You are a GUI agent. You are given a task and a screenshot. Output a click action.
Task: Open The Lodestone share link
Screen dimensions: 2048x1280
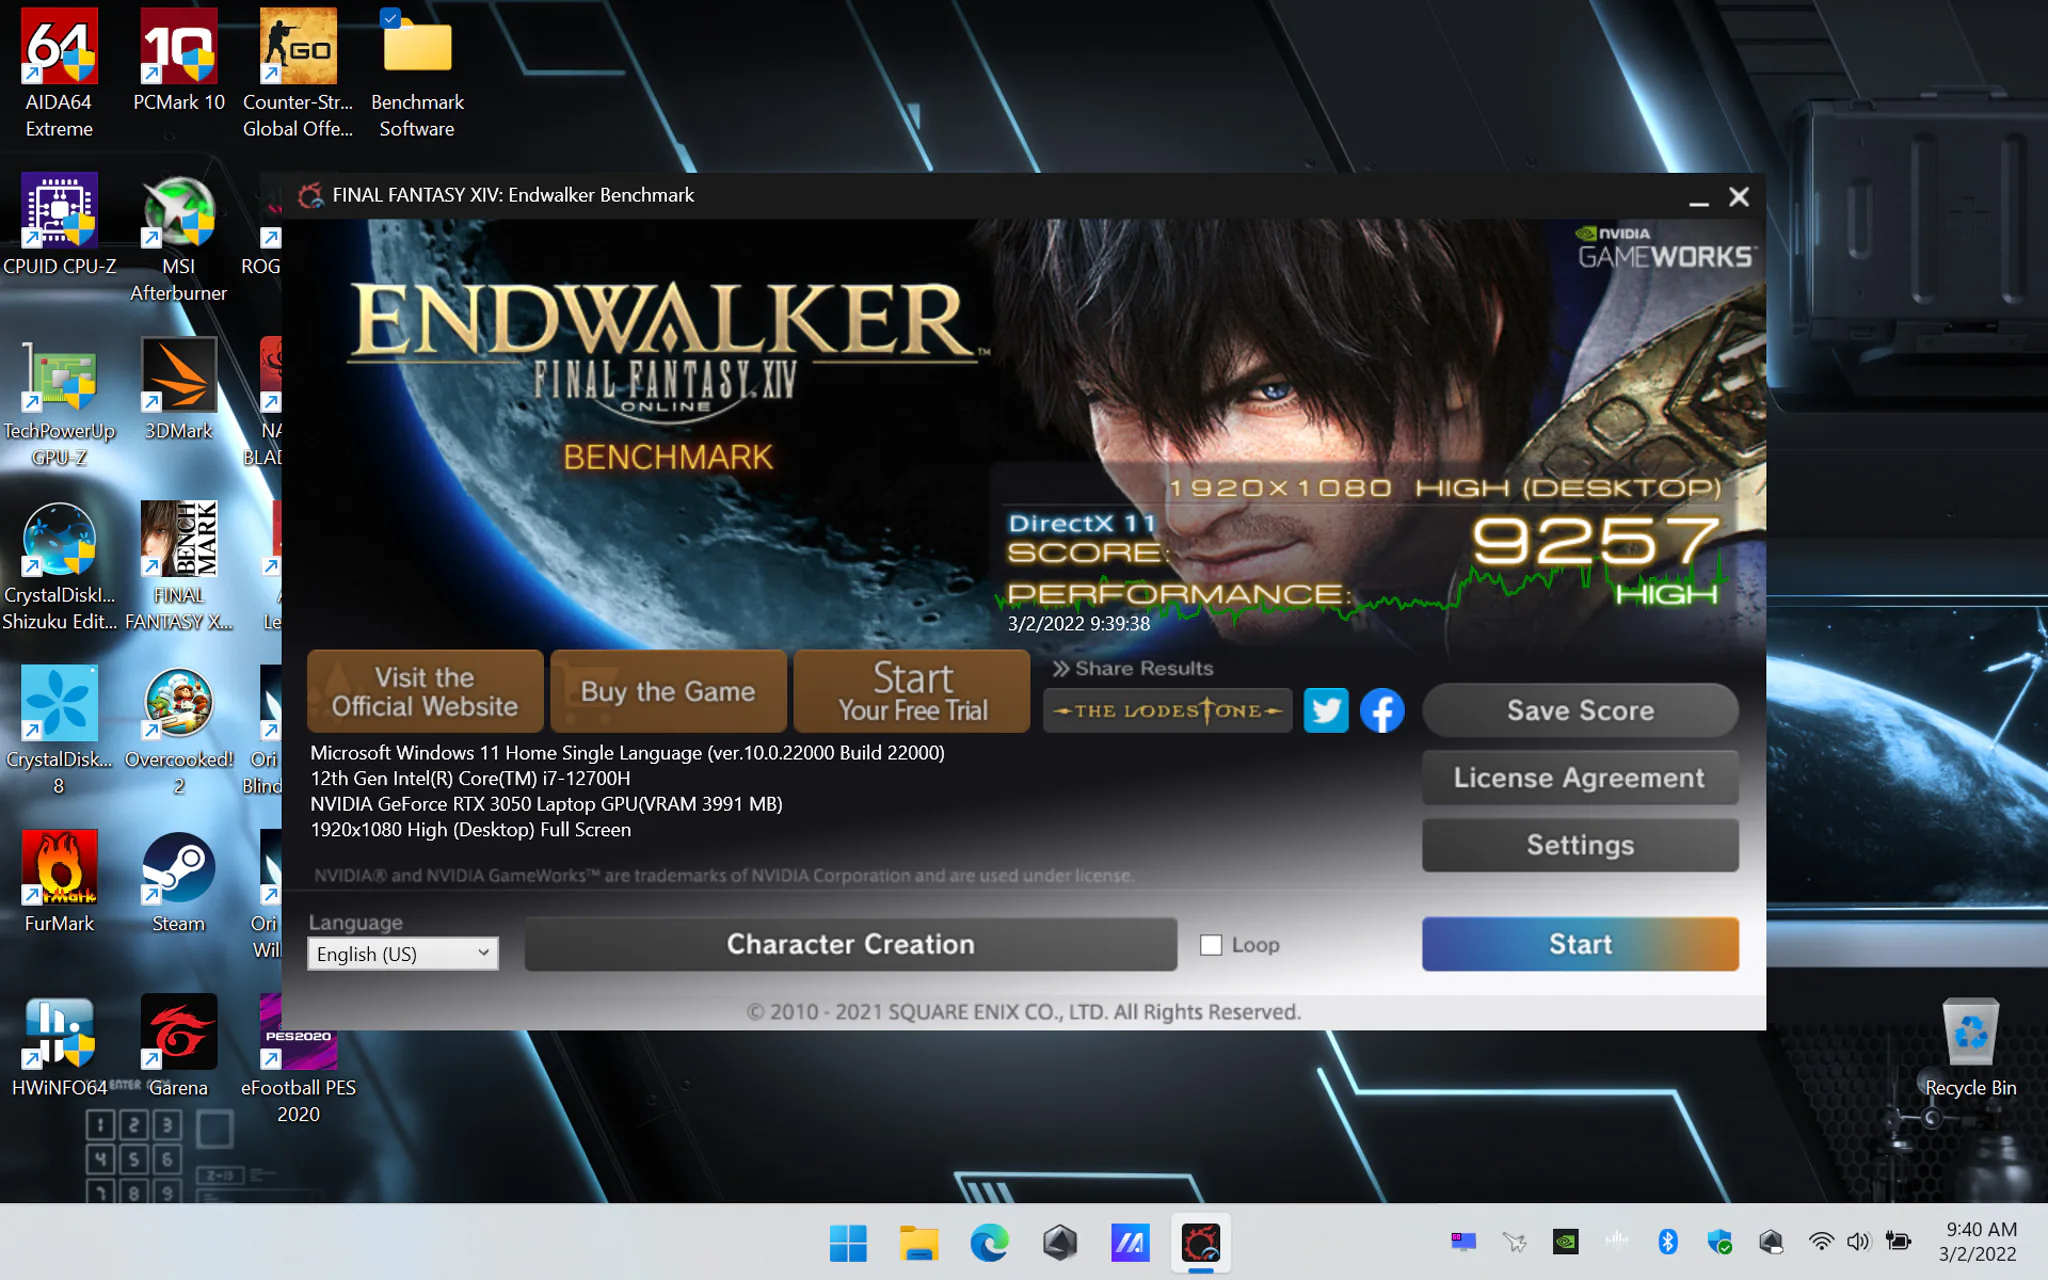click(x=1167, y=711)
